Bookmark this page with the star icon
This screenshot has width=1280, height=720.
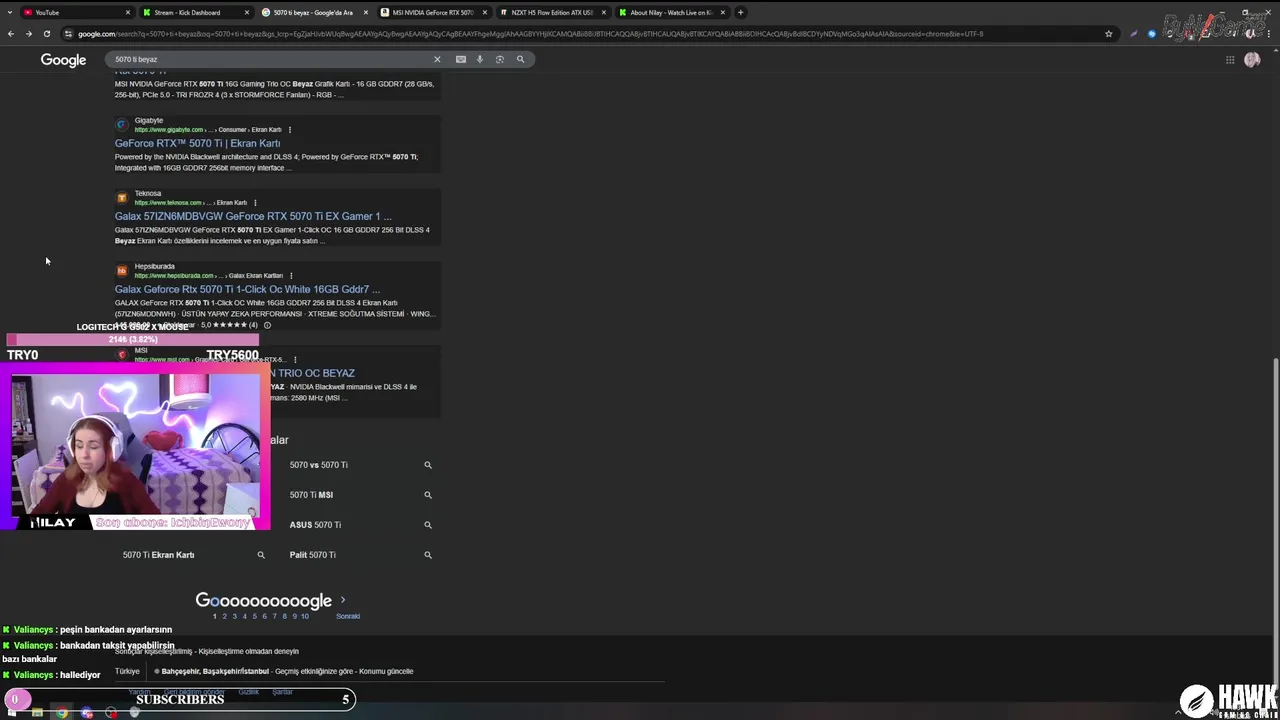[1108, 33]
